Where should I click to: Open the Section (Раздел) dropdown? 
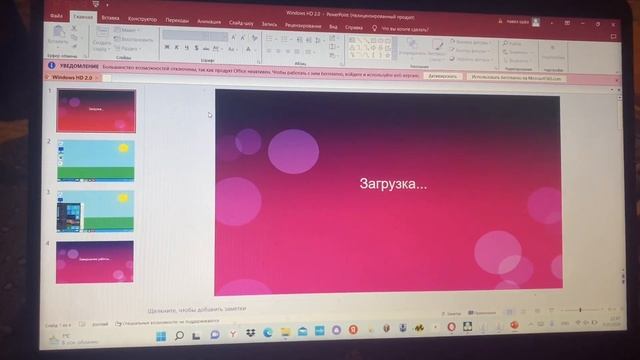pos(128,49)
